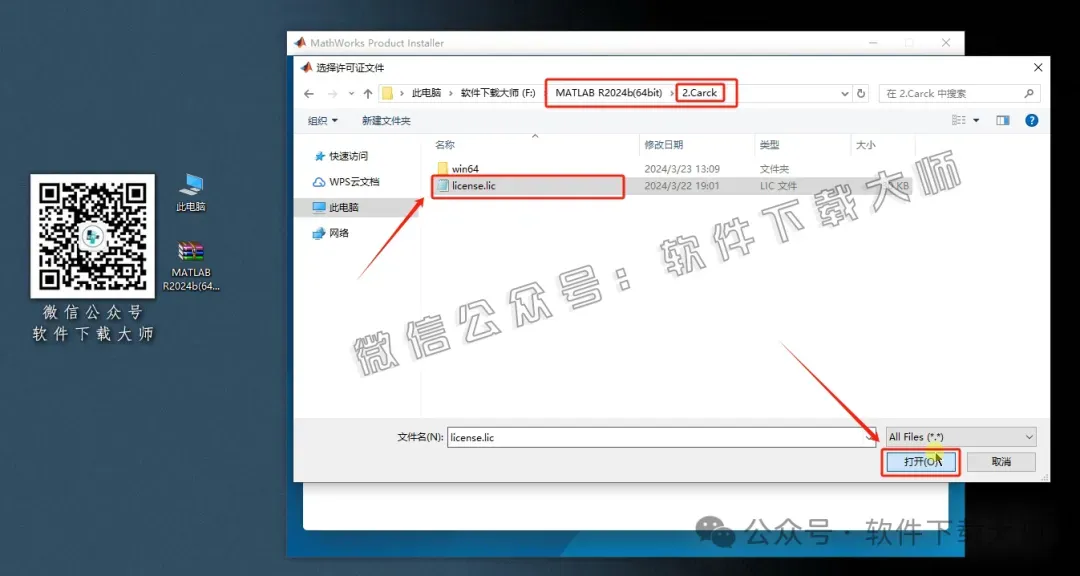
Task: Open the 组织 menu
Action: coord(323,121)
